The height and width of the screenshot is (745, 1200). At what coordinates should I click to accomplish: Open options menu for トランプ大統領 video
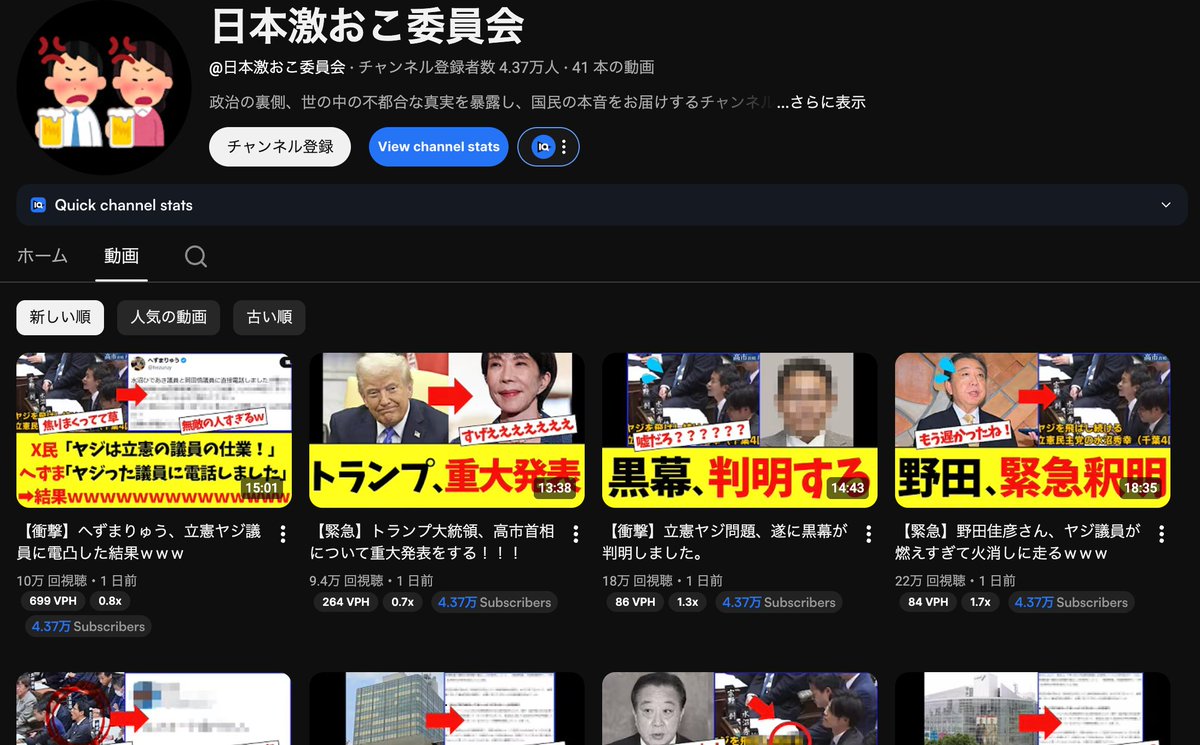click(575, 534)
